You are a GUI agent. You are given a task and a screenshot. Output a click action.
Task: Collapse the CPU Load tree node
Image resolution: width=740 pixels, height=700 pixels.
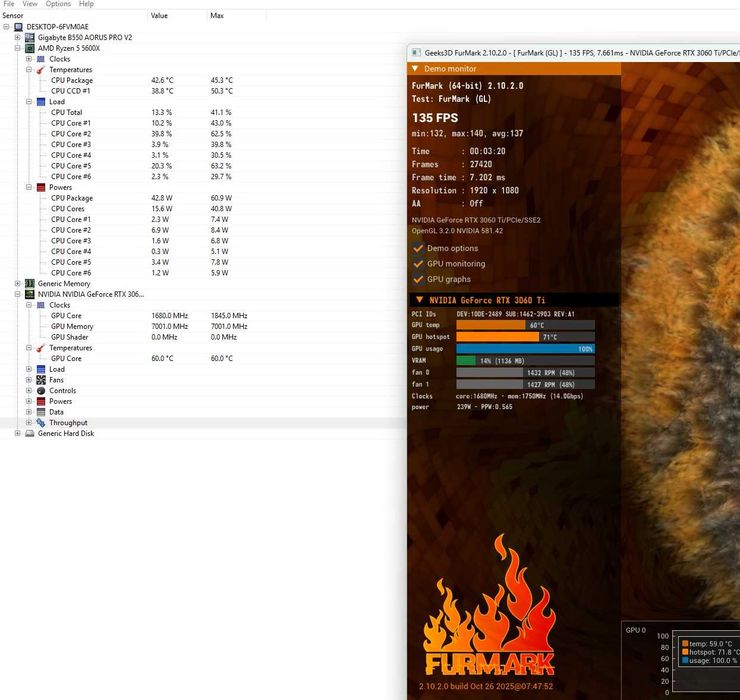[29, 102]
